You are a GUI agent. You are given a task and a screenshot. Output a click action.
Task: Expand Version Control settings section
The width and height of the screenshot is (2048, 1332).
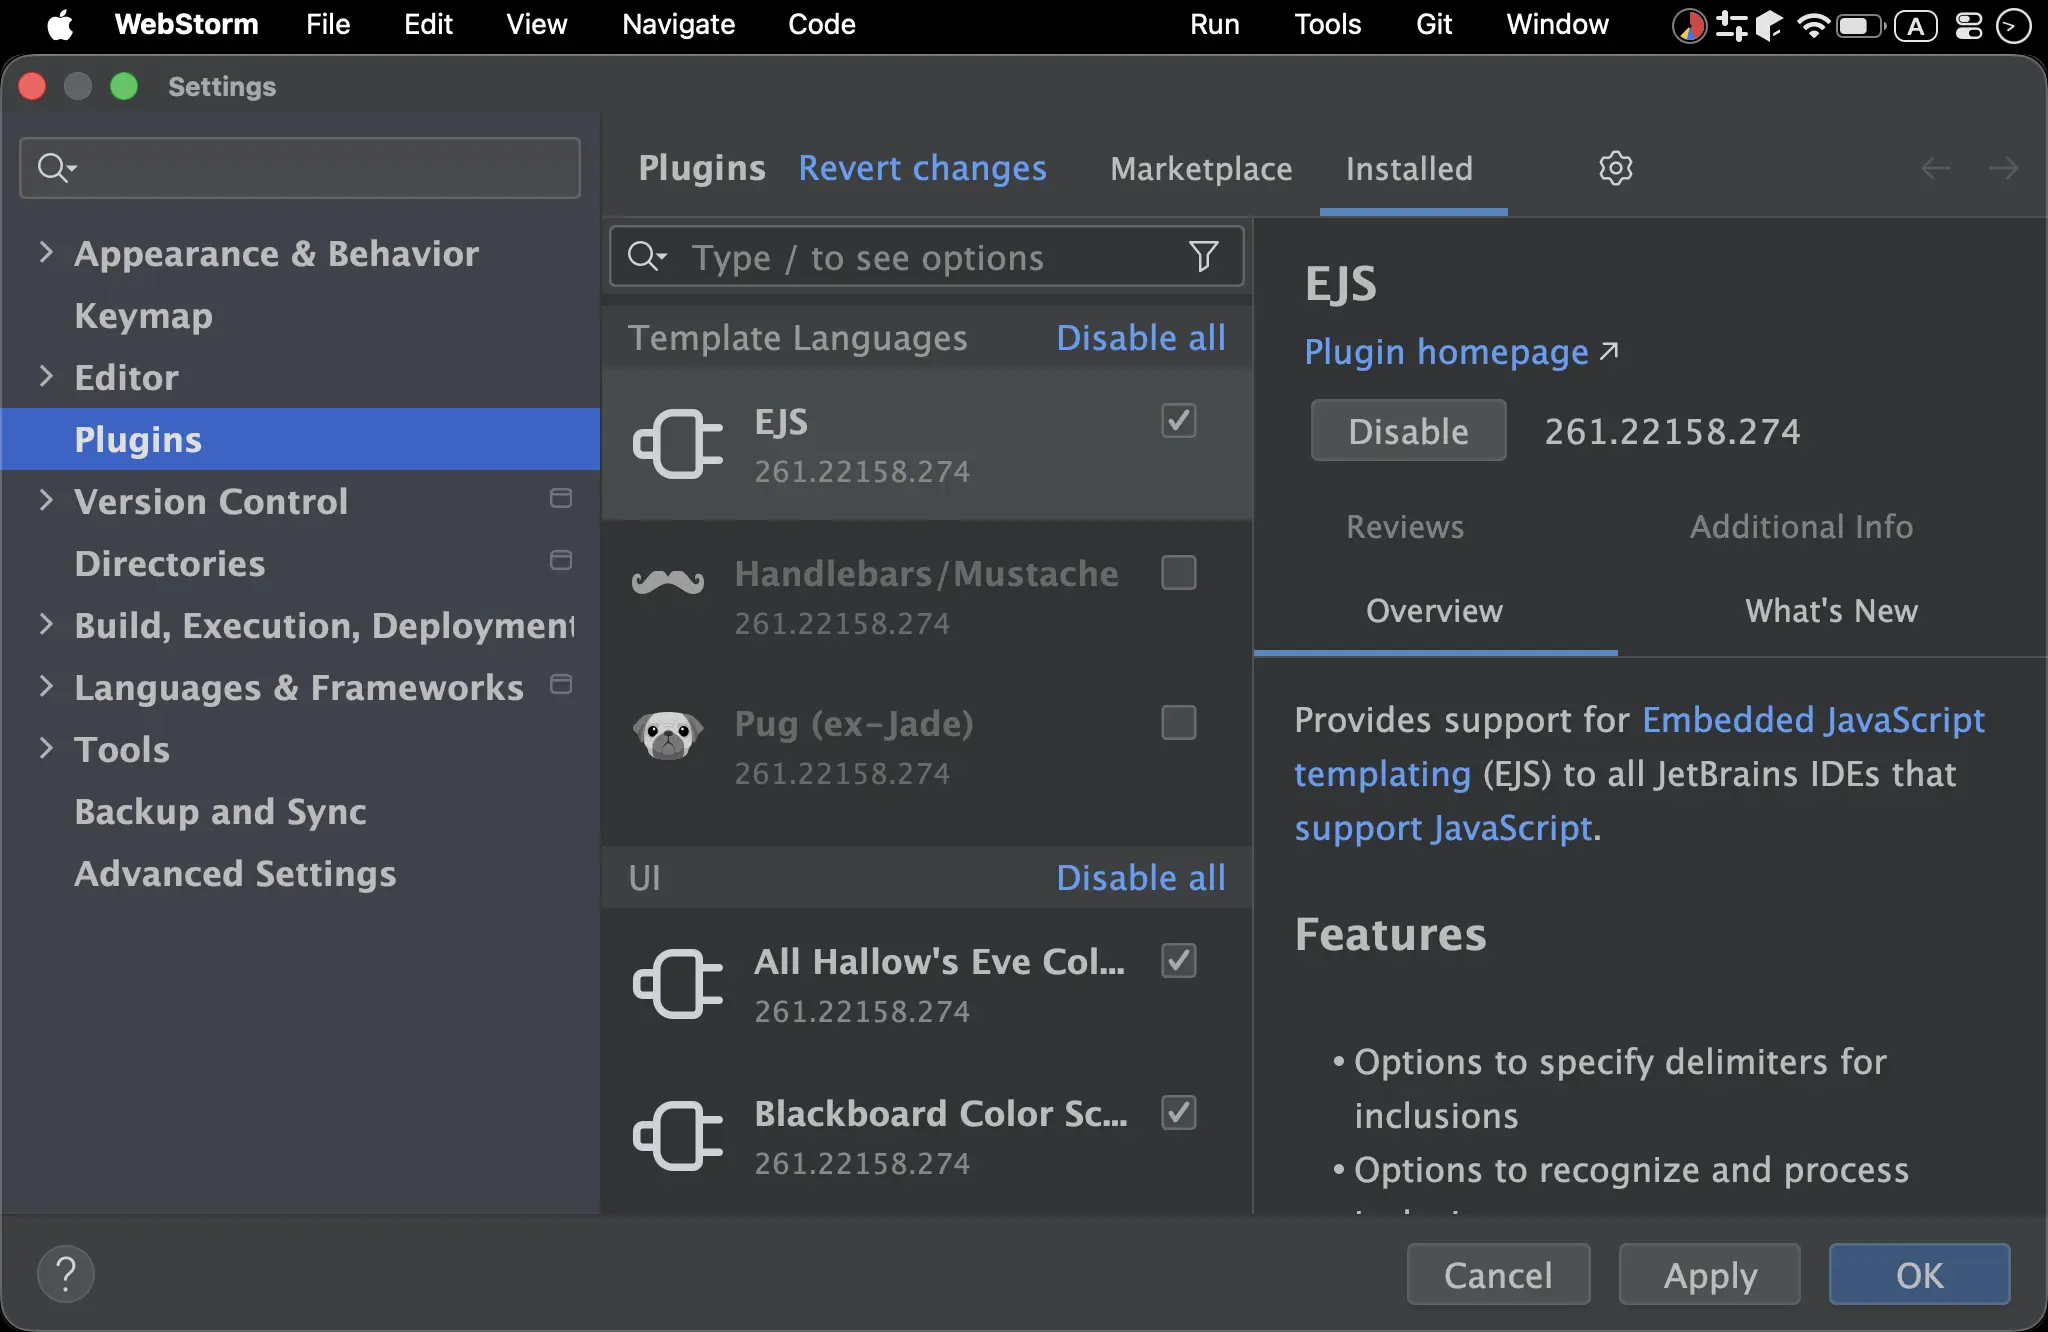(x=45, y=500)
